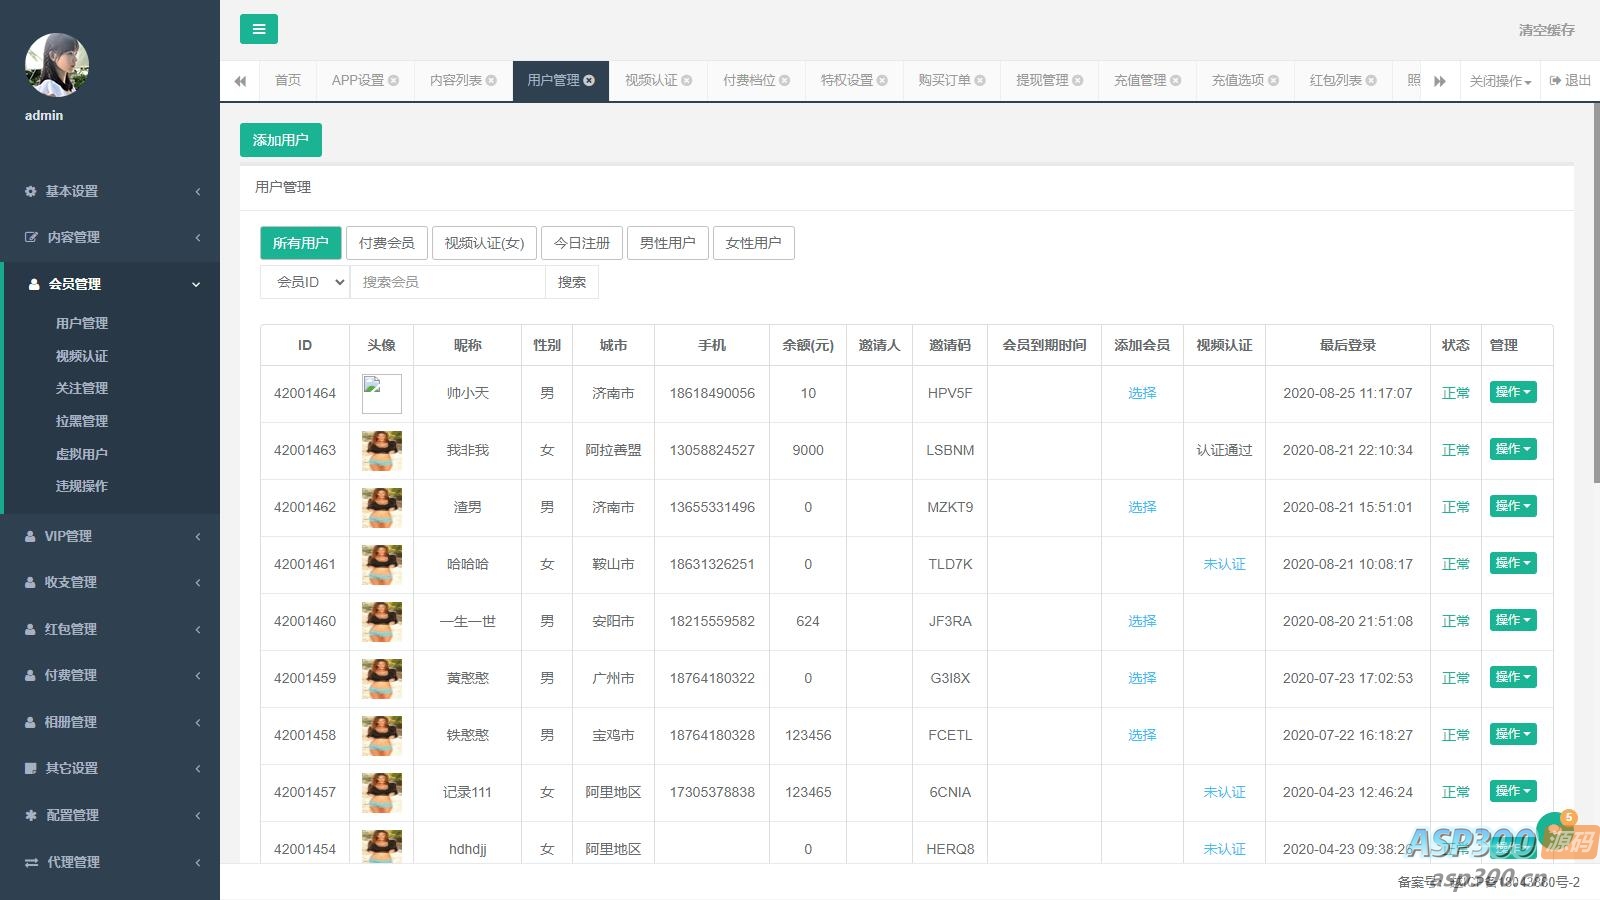This screenshot has width=1600, height=900.
Task: Switch to the 购买订单 tab
Action: [944, 81]
